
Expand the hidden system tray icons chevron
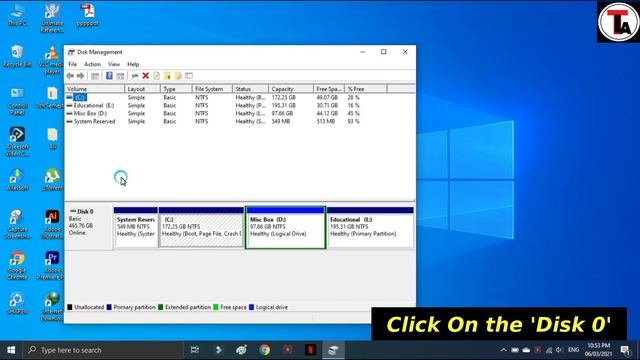(x=503, y=350)
